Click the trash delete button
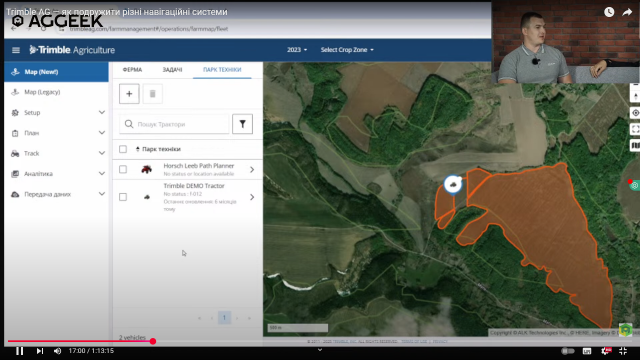Viewport: 640px width, 360px height. pyautogui.click(x=153, y=94)
